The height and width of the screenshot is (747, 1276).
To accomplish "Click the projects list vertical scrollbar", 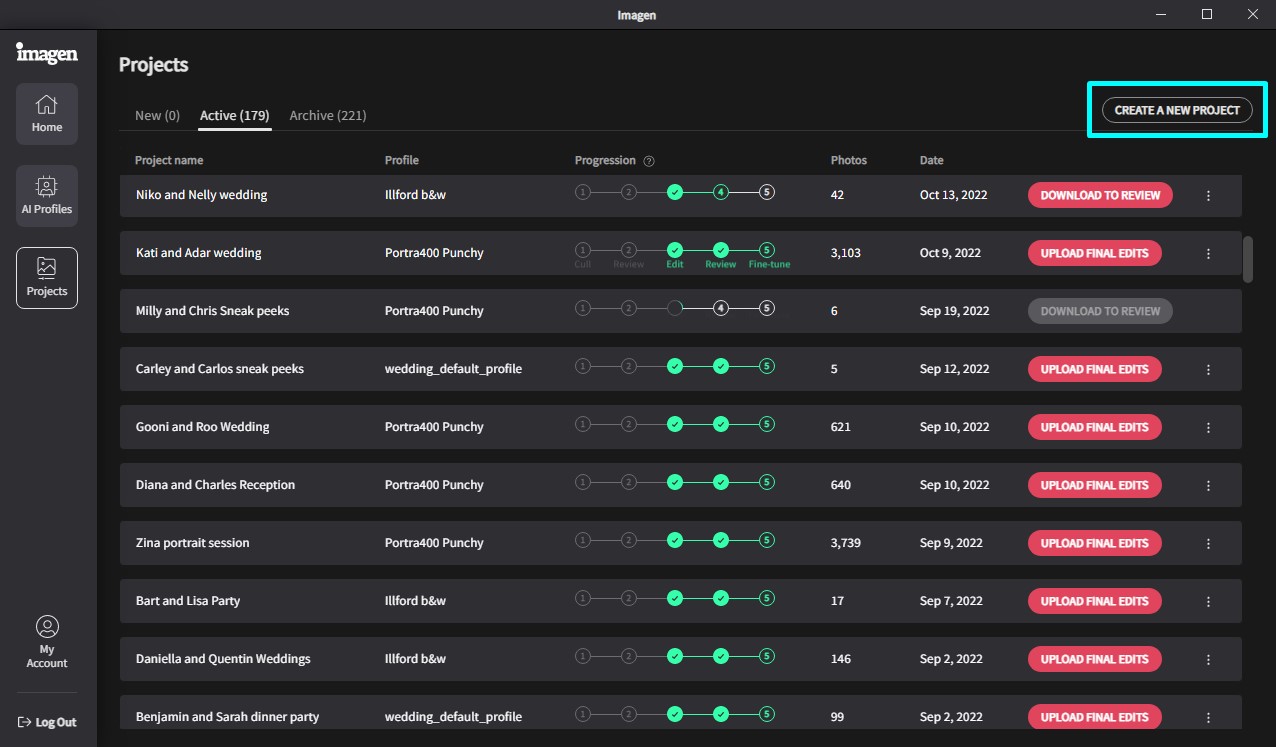I will 1248,259.
